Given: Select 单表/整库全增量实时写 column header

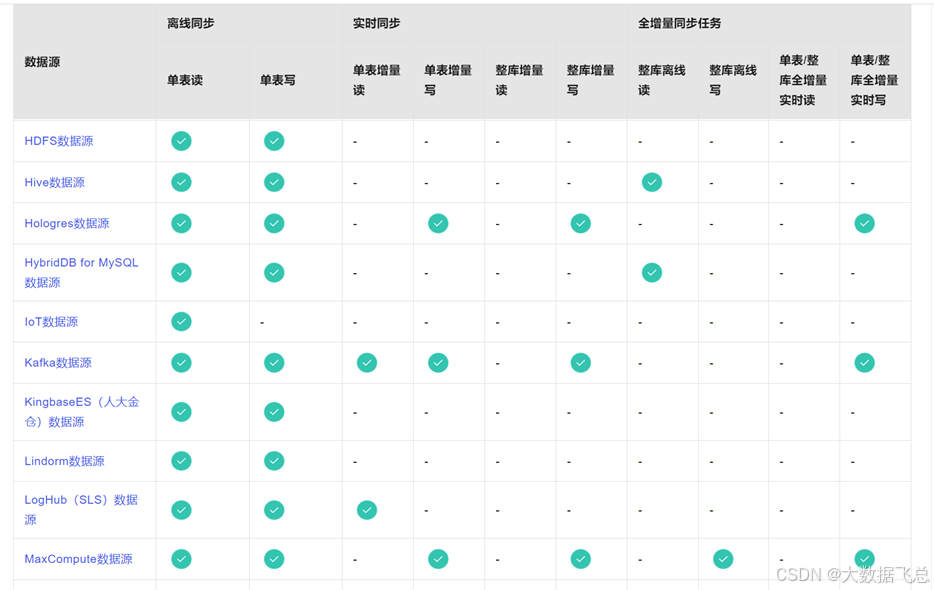Looking at the screenshot, I should [874, 80].
